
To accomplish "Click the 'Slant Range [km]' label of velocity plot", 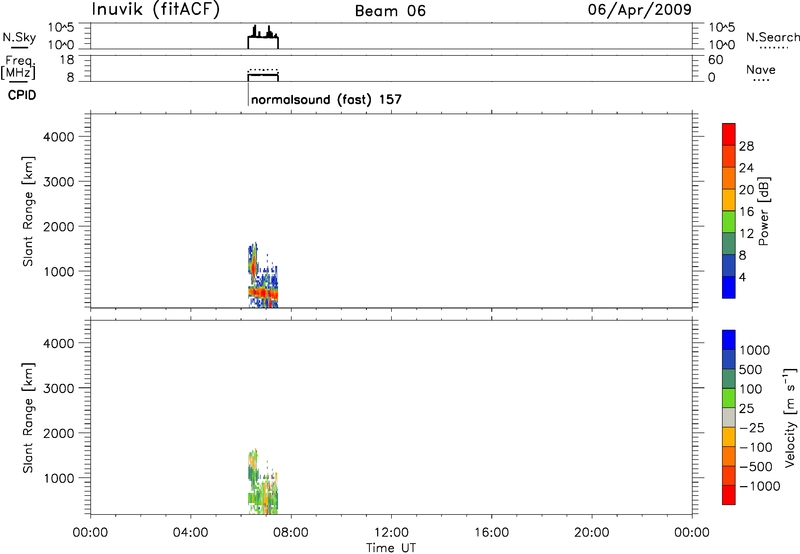I will click(28, 418).
